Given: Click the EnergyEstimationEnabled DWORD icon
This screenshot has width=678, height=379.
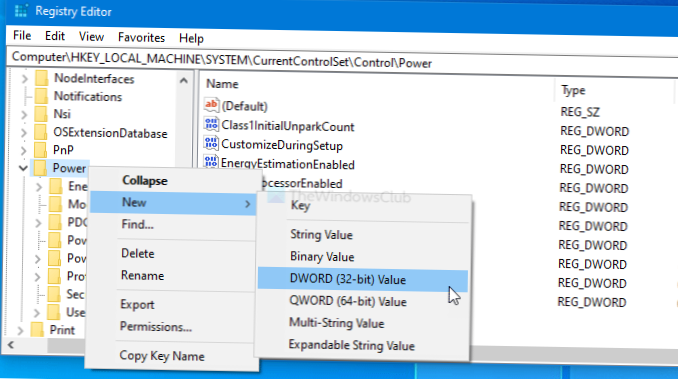Looking at the screenshot, I should coord(211,162).
